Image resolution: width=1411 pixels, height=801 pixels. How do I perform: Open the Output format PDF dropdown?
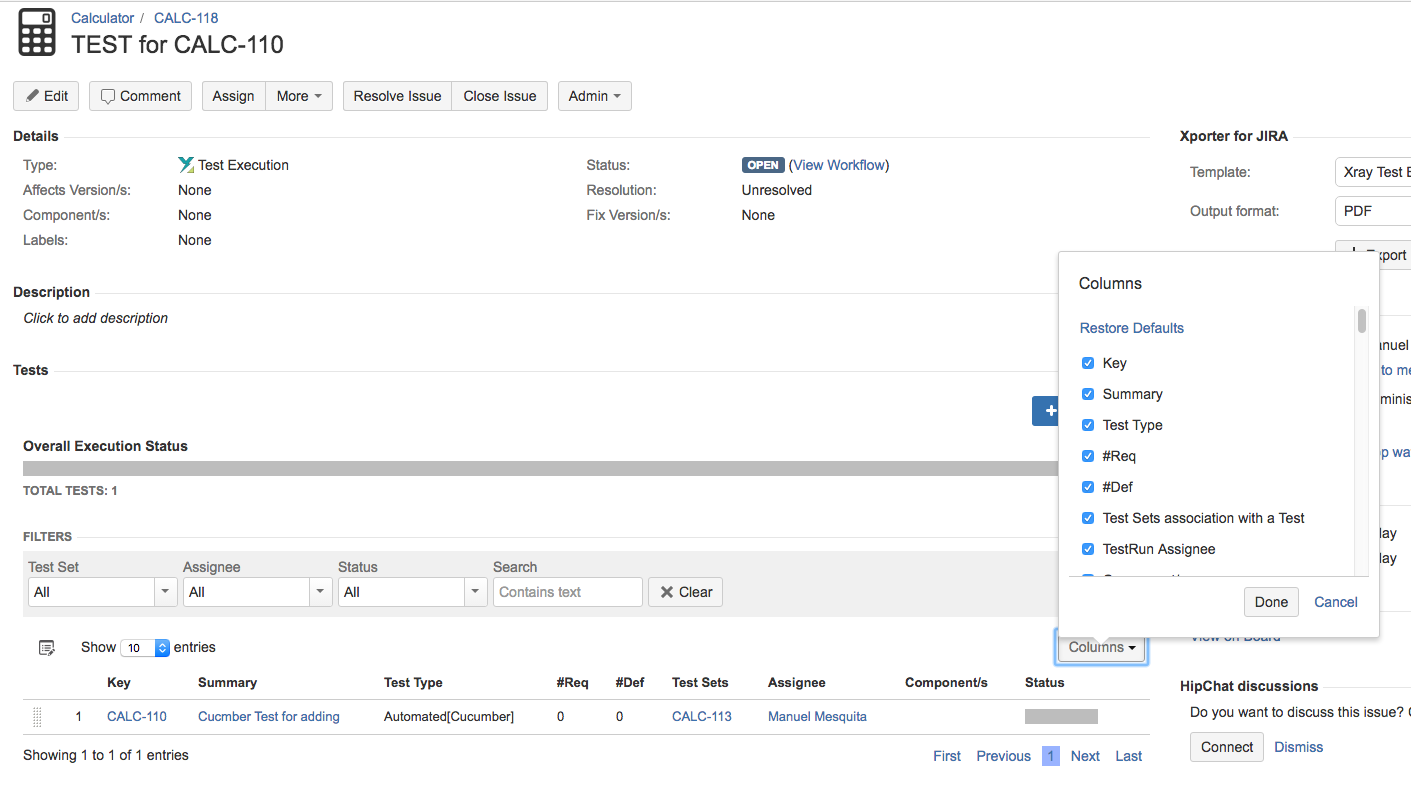click(x=1373, y=211)
